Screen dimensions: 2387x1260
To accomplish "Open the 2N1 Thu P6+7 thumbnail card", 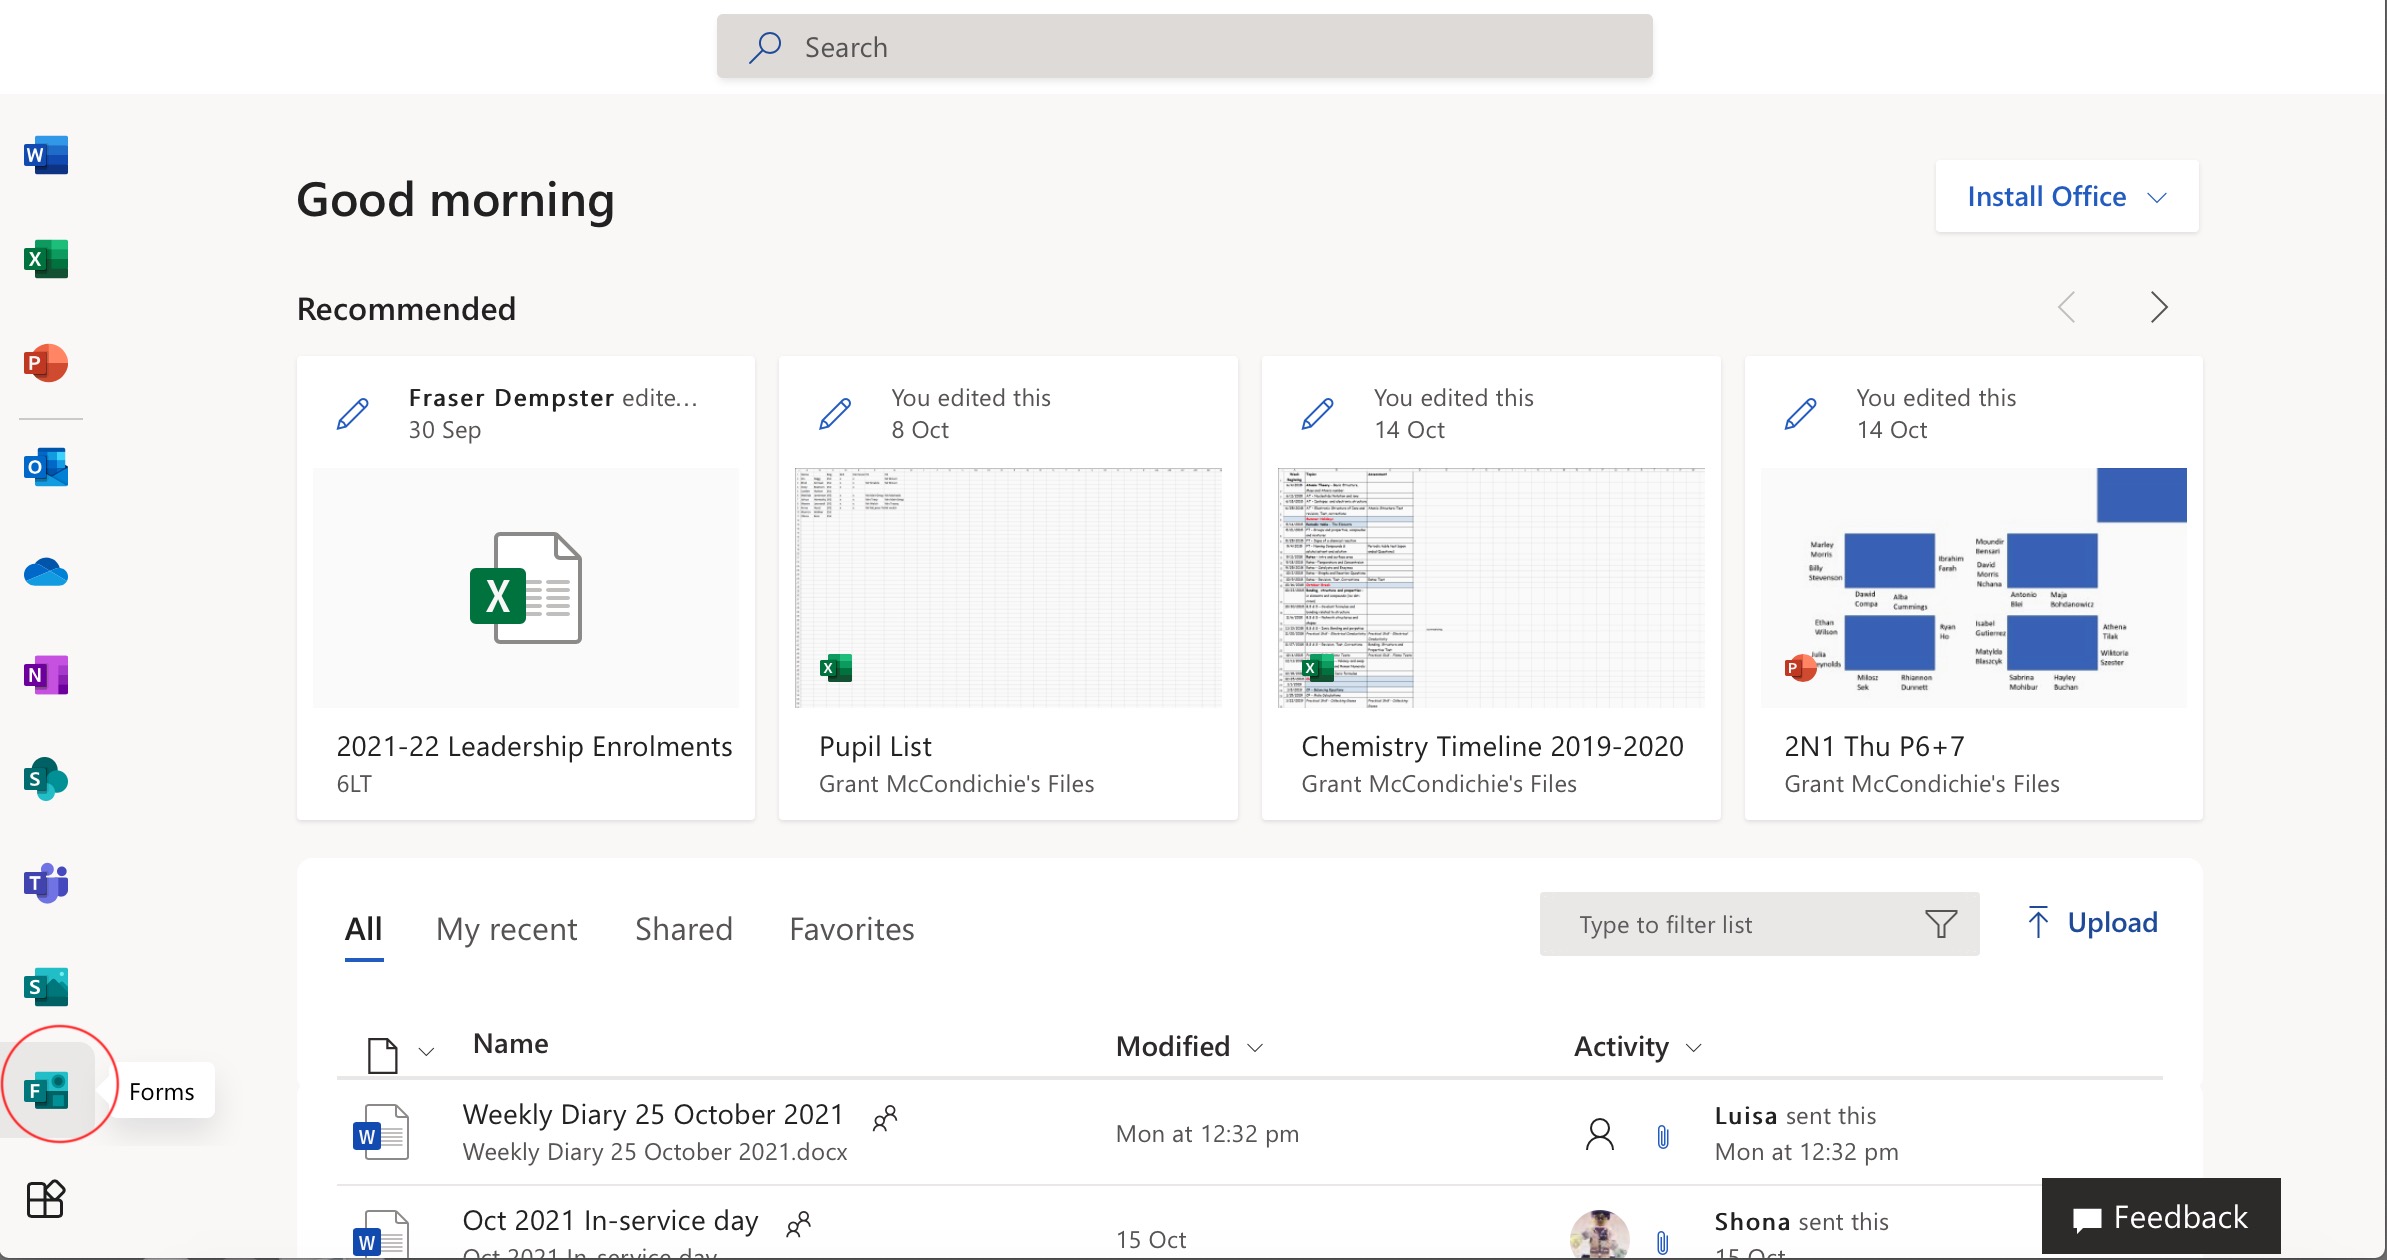I will click(x=1973, y=587).
